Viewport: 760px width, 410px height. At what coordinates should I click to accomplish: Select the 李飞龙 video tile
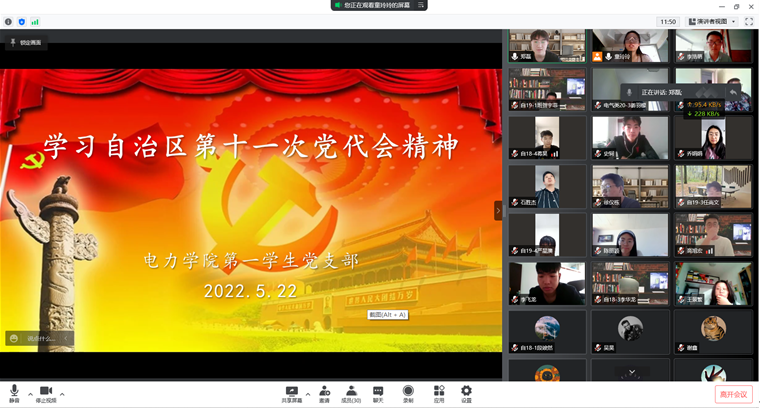pyautogui.click(x=547, y=284)
